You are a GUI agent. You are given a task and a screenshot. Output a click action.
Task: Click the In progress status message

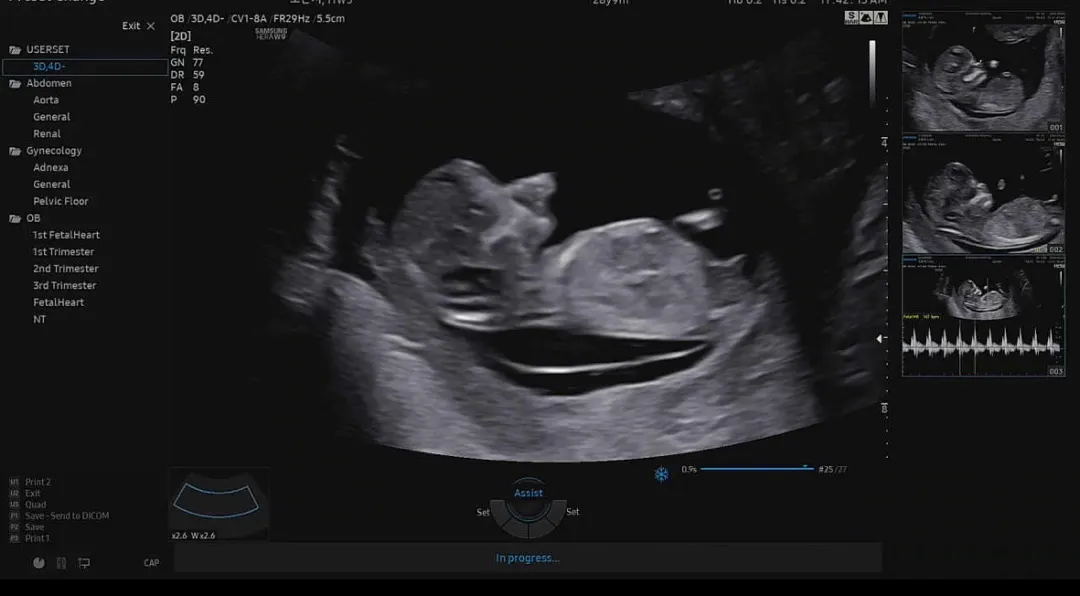click(528, 558)
